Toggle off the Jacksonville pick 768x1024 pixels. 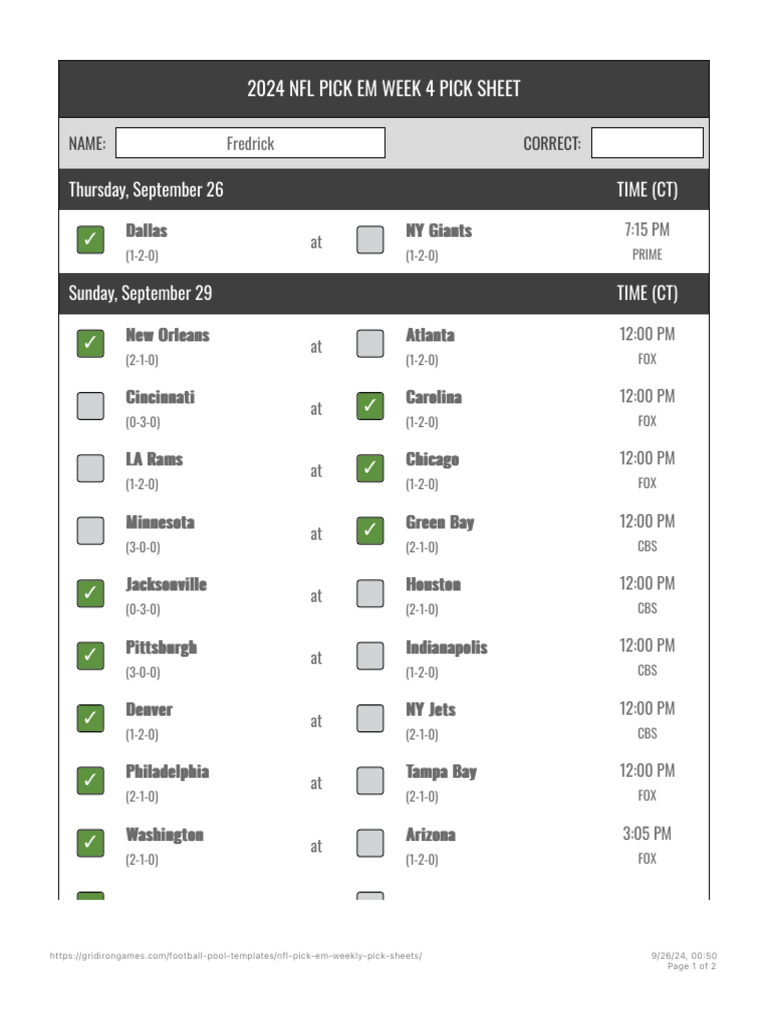click(91, 593)
